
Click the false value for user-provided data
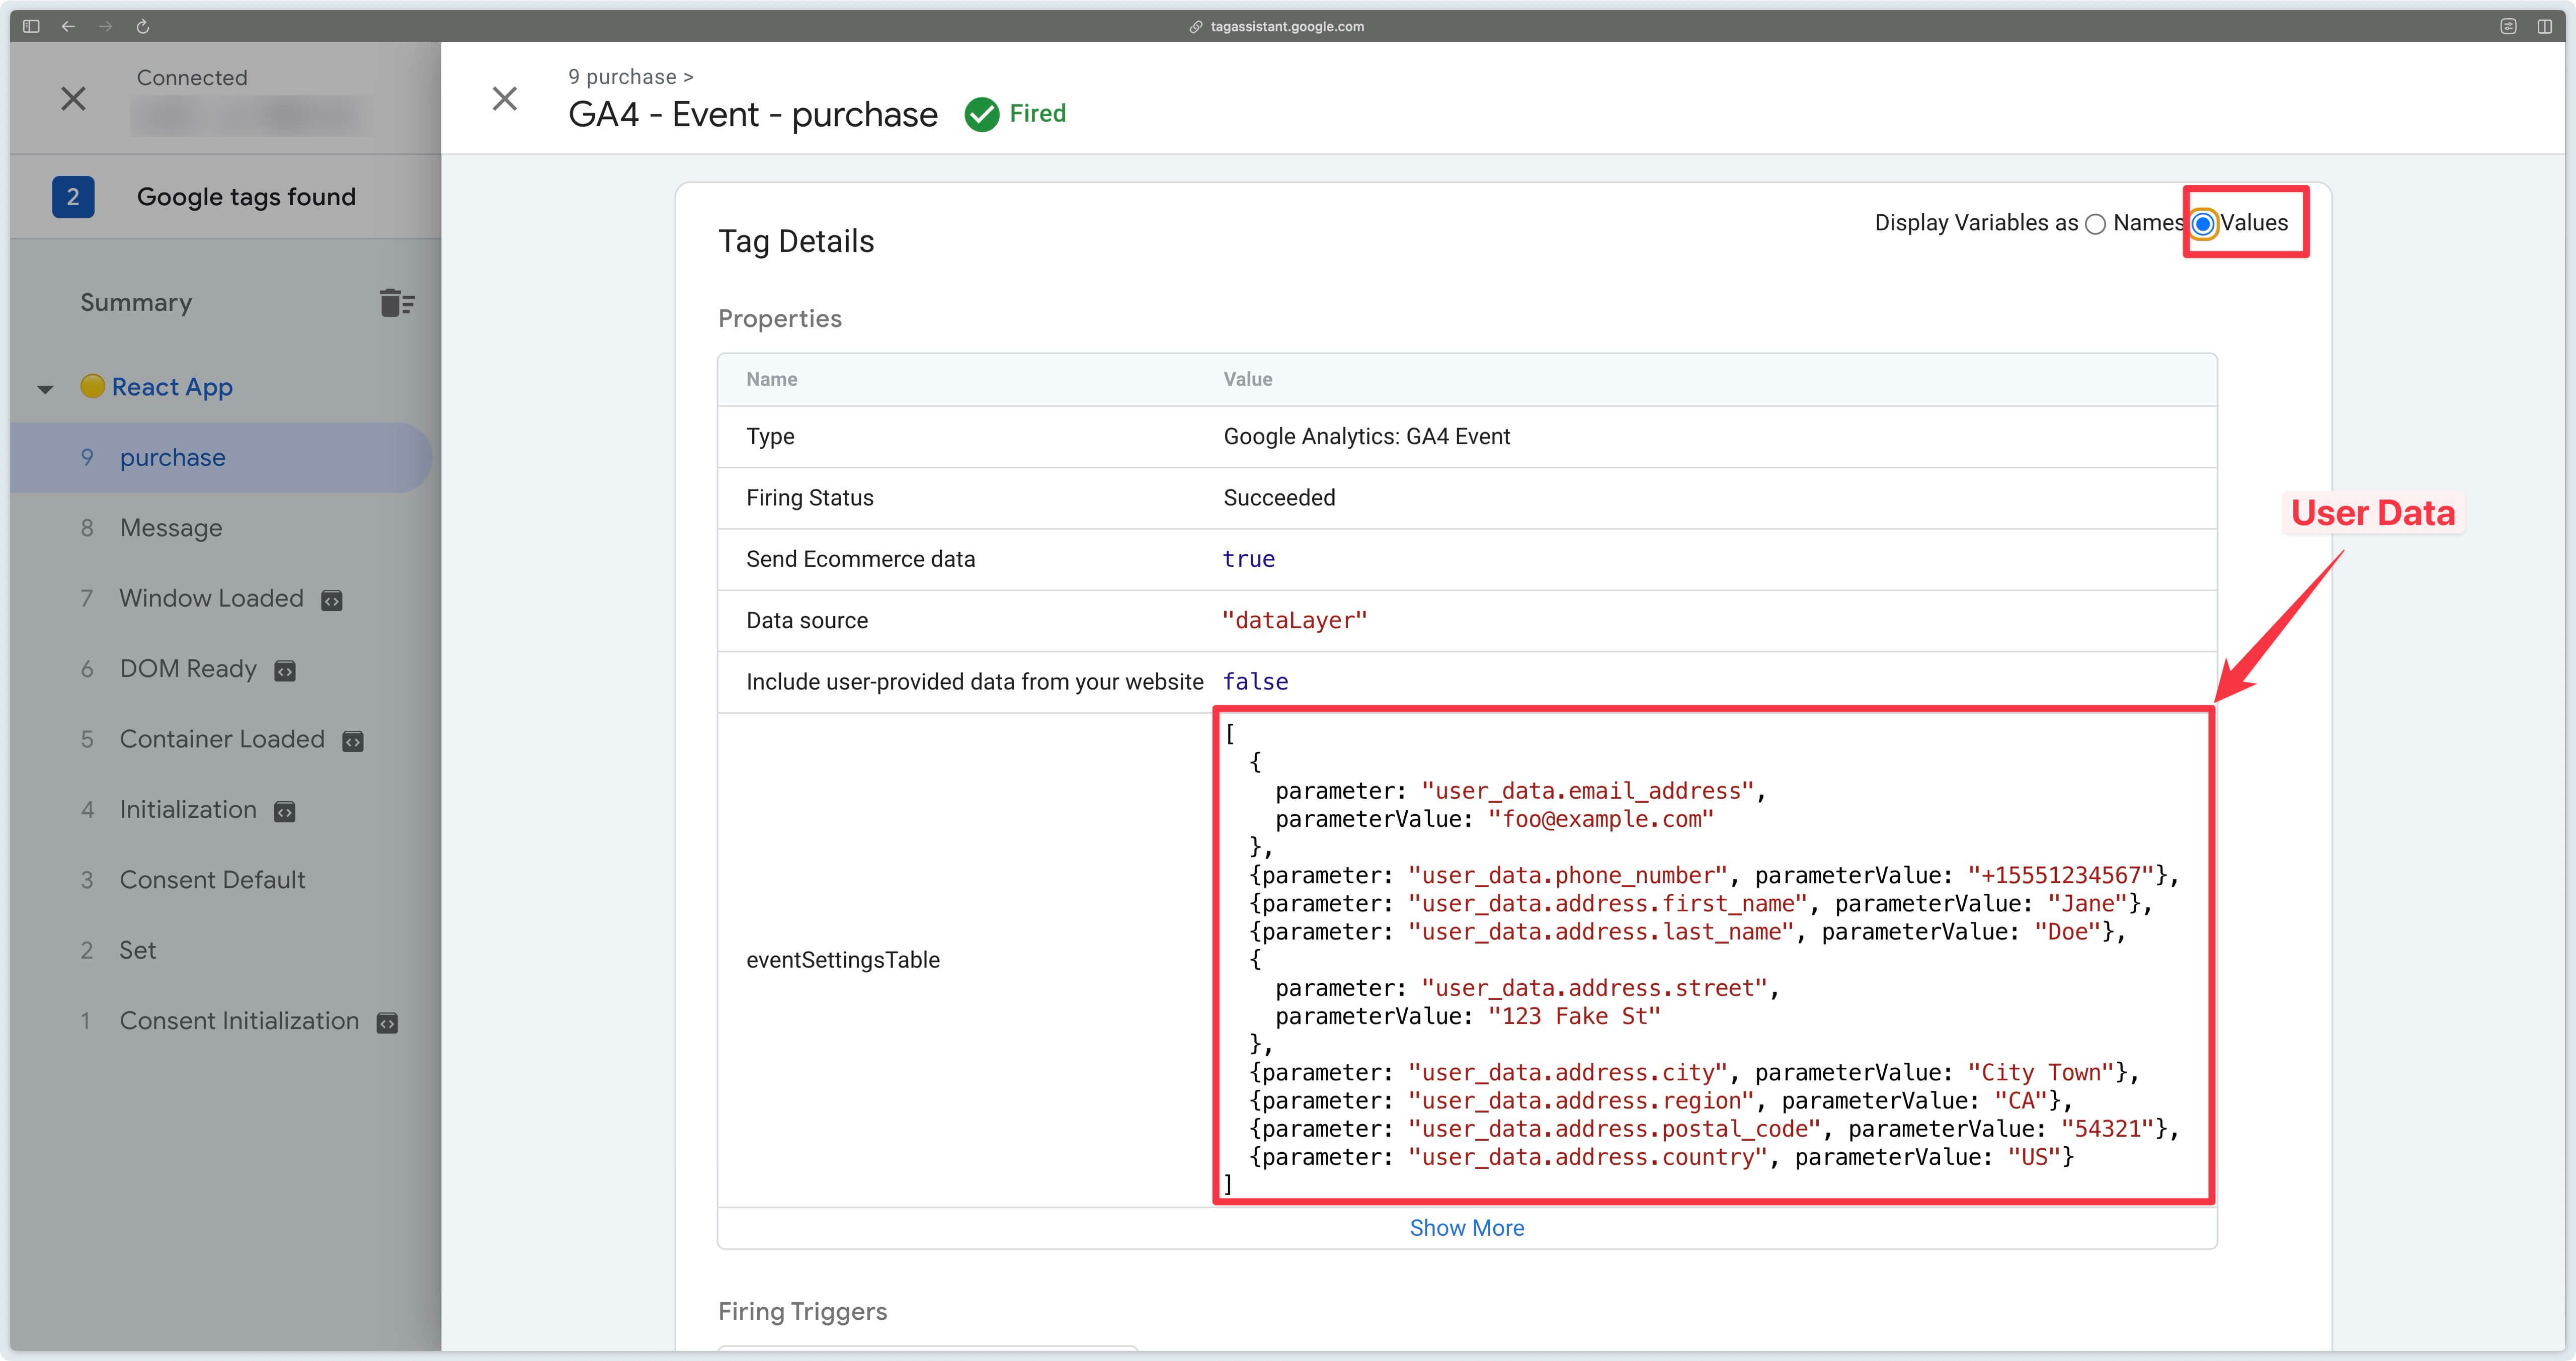coord(1256,682)
